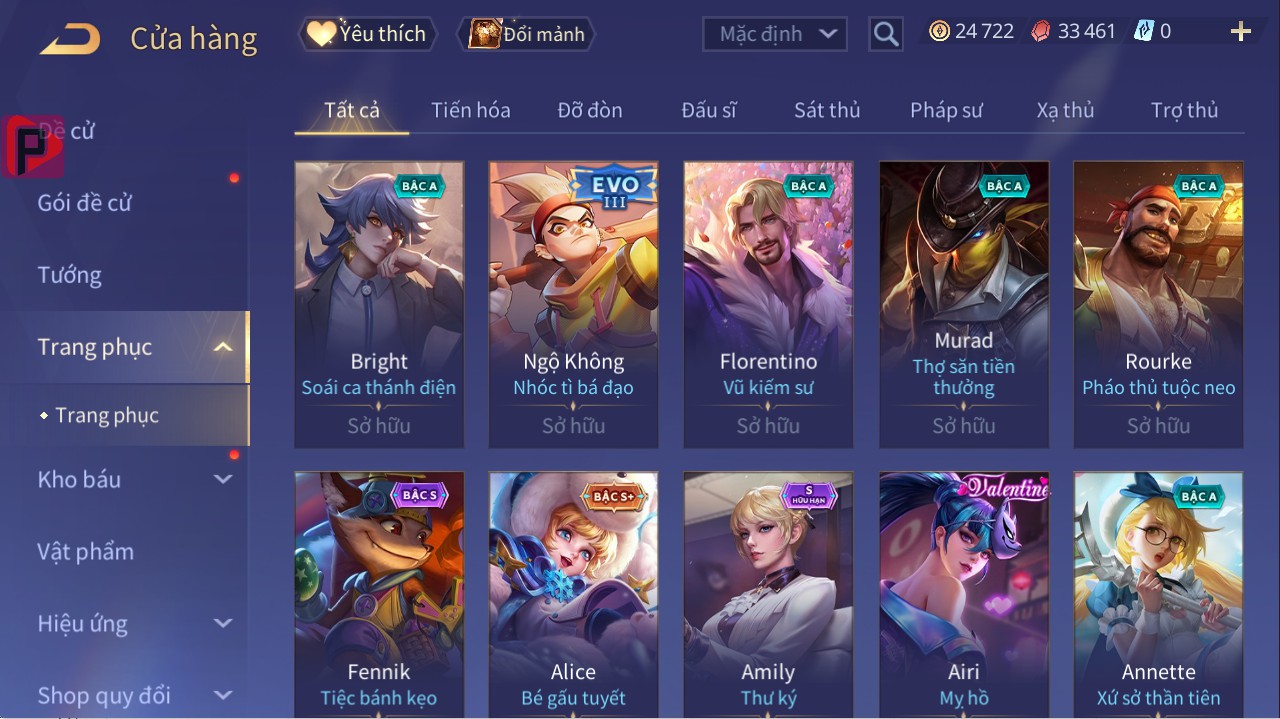The image size is (1280, 719).
Task: Click the heart icon on Yêu thích
Action: tap(321, 33)
